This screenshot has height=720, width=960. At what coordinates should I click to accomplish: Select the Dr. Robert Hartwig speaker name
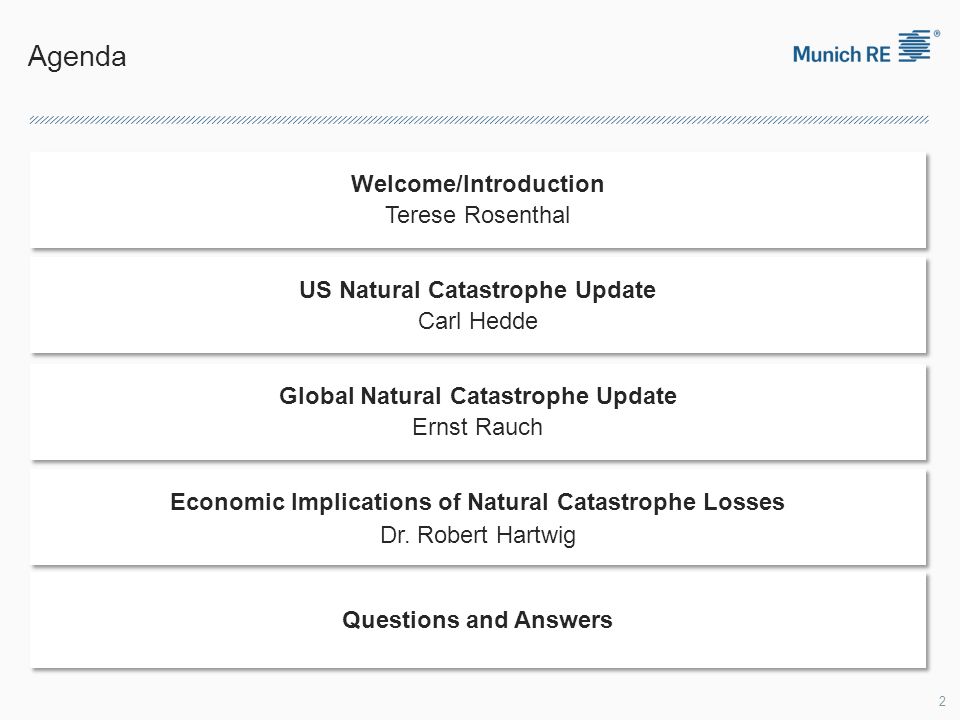coord(478,534)
